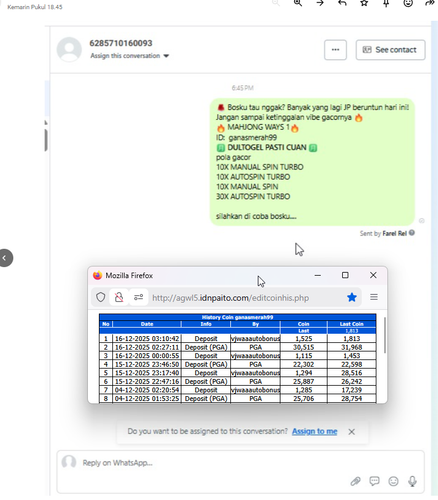
Task: Open the emoji picker in reply box
Action: [393, 481]
